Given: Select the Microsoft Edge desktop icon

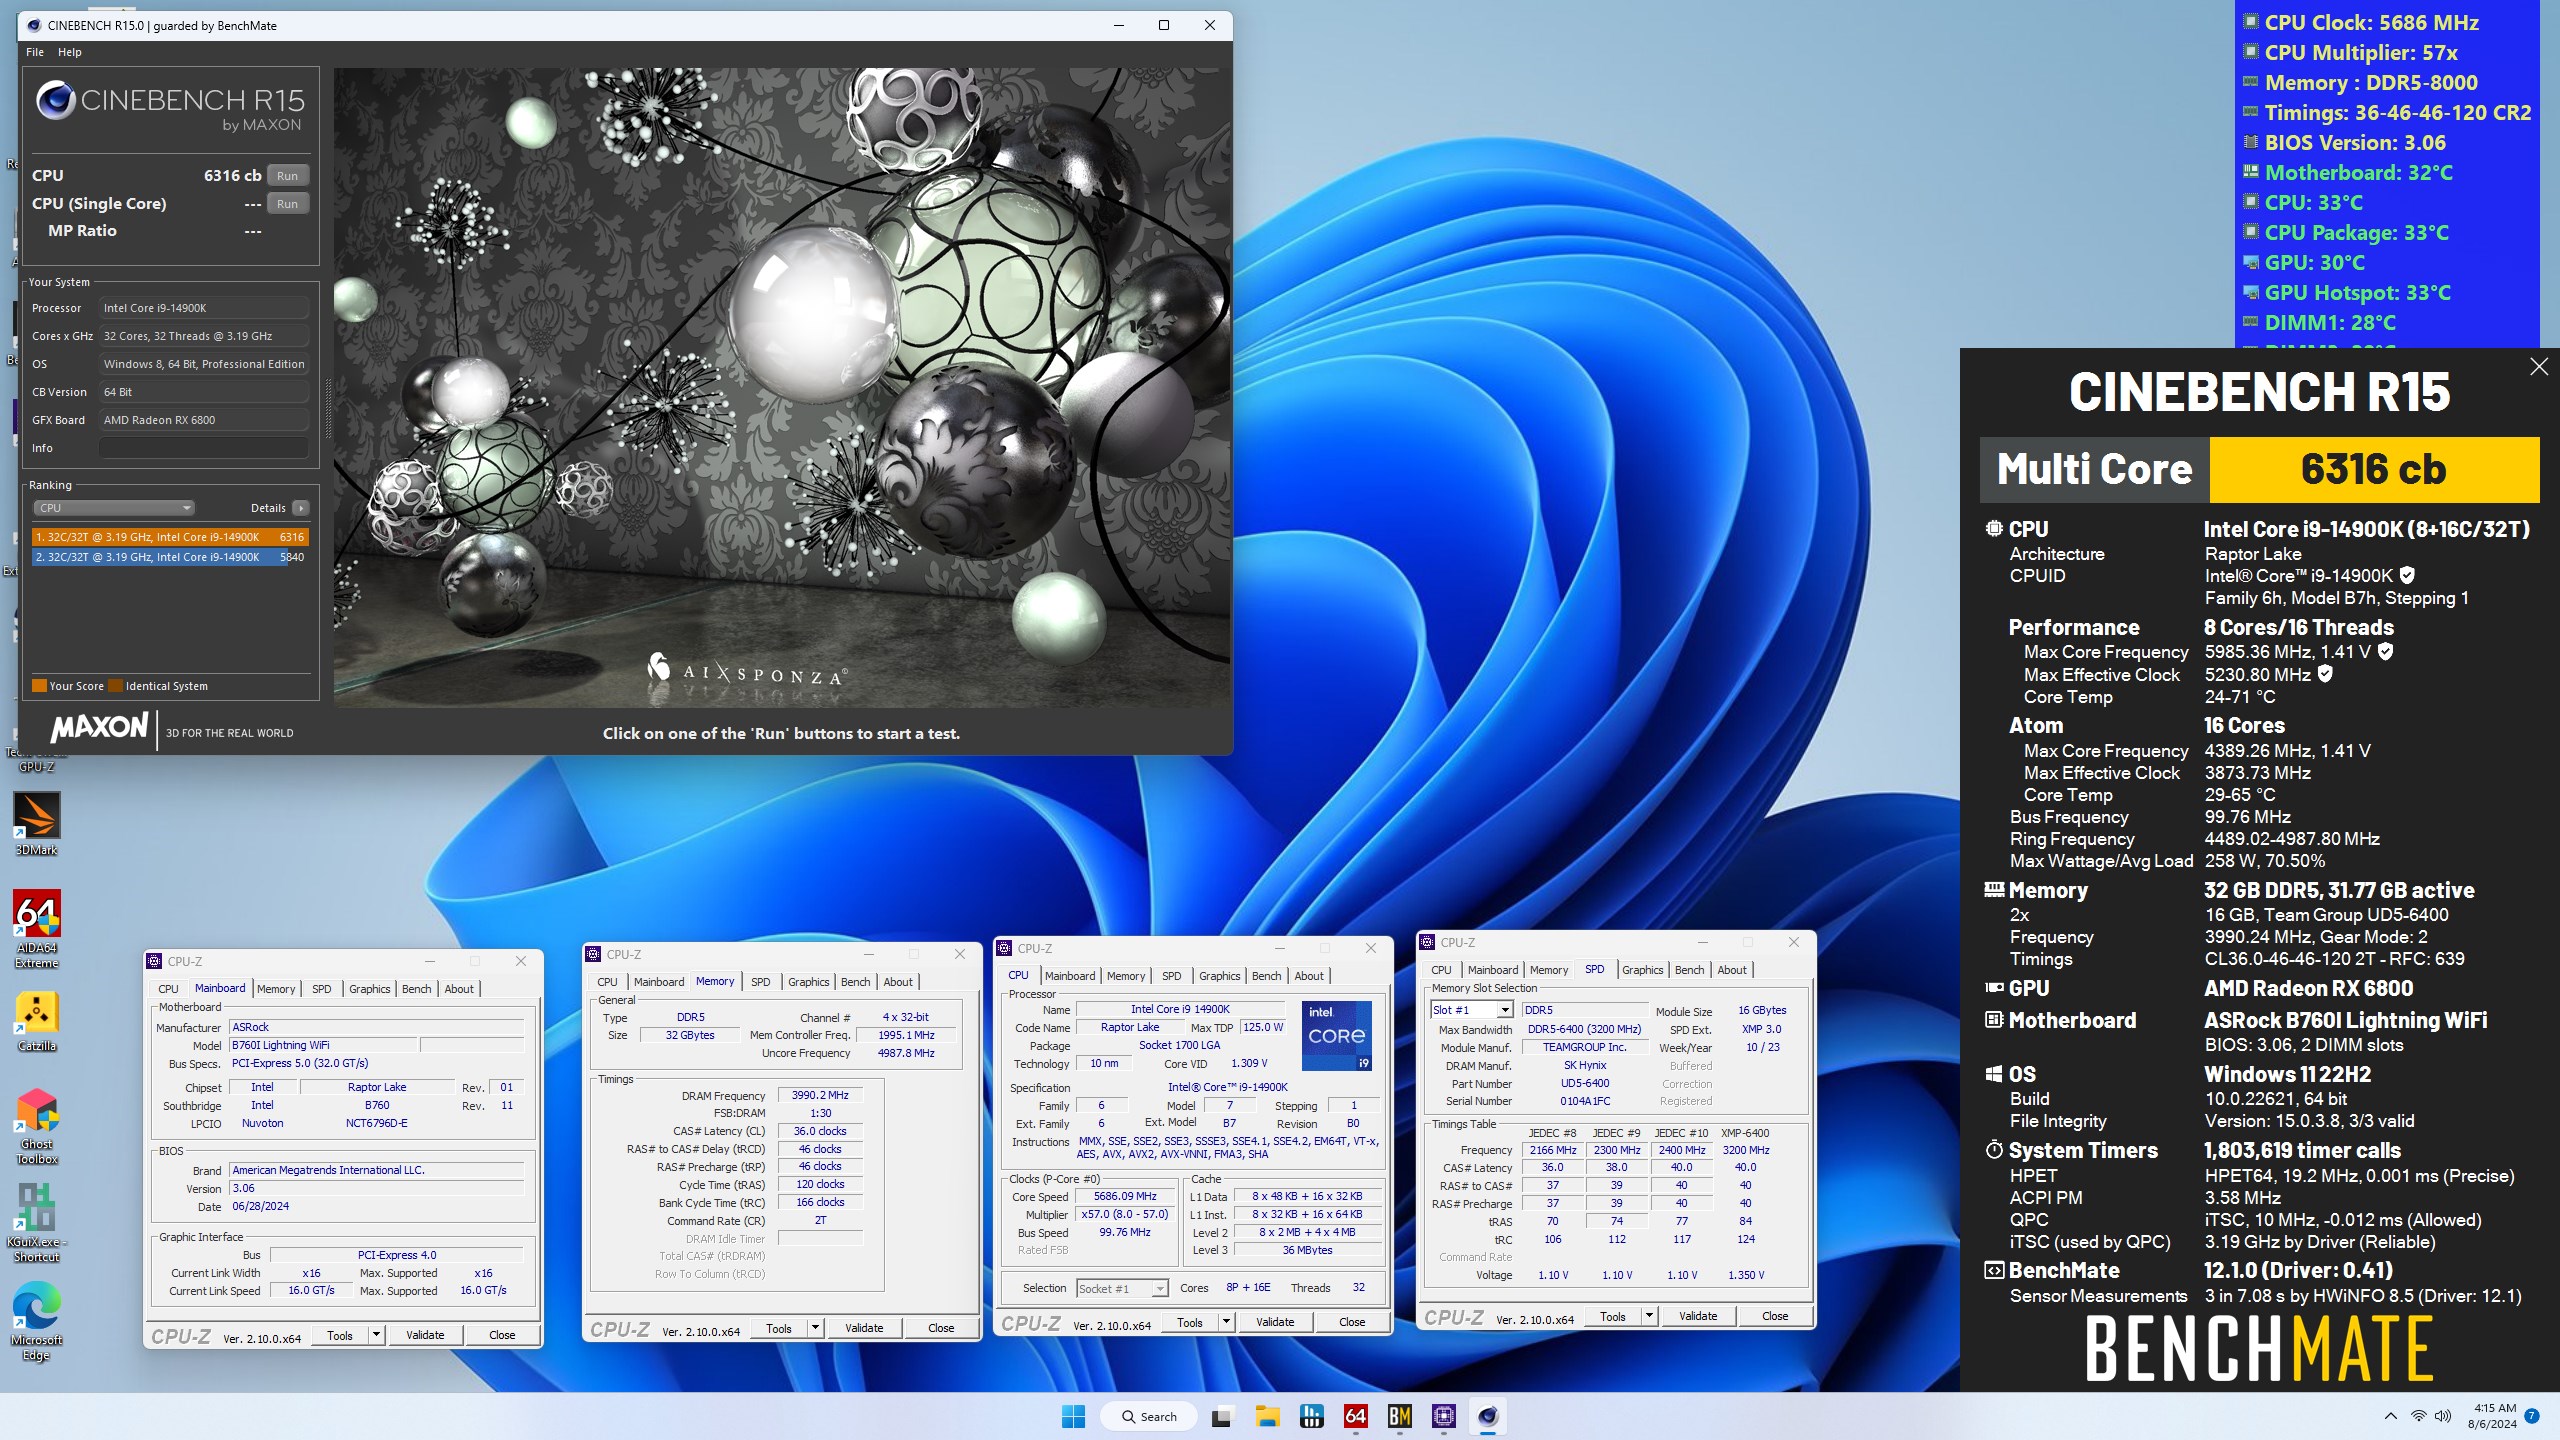Looking at the screenshot, I should click(x=37, y=1322).
